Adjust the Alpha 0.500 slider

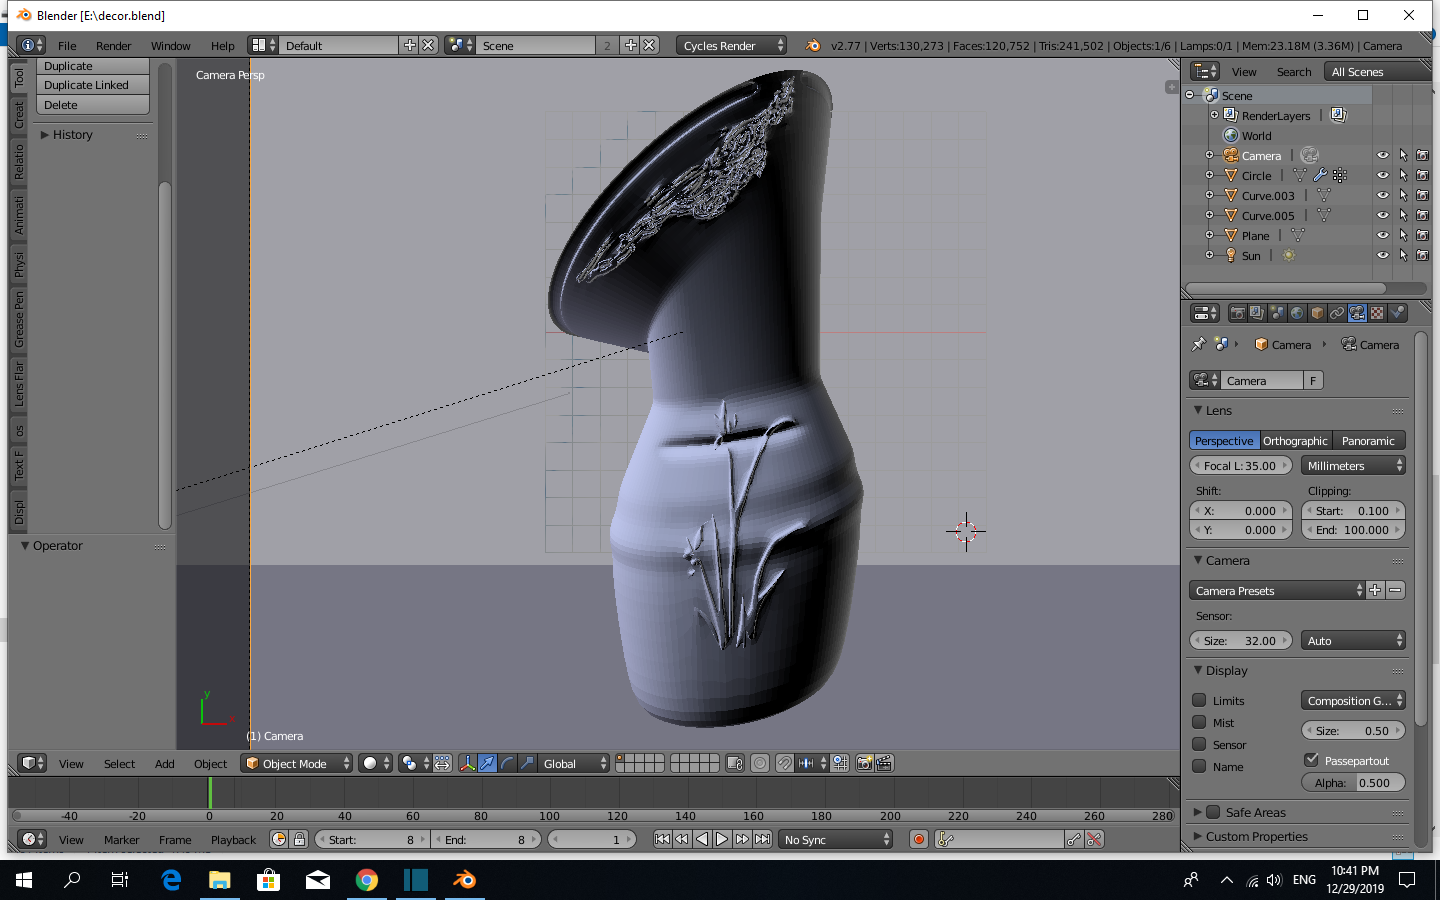point(1353,782)
